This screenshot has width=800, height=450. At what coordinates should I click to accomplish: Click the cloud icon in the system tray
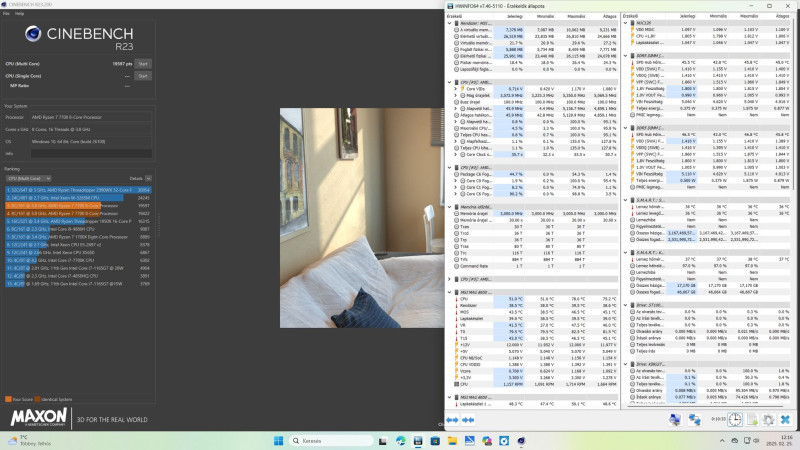tap(735, 441)
